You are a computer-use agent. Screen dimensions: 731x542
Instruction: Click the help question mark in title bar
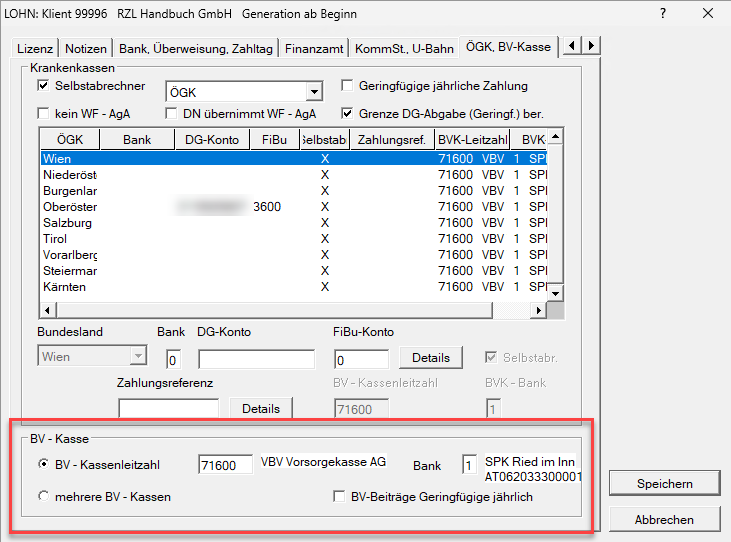click(x=665, y=14)
